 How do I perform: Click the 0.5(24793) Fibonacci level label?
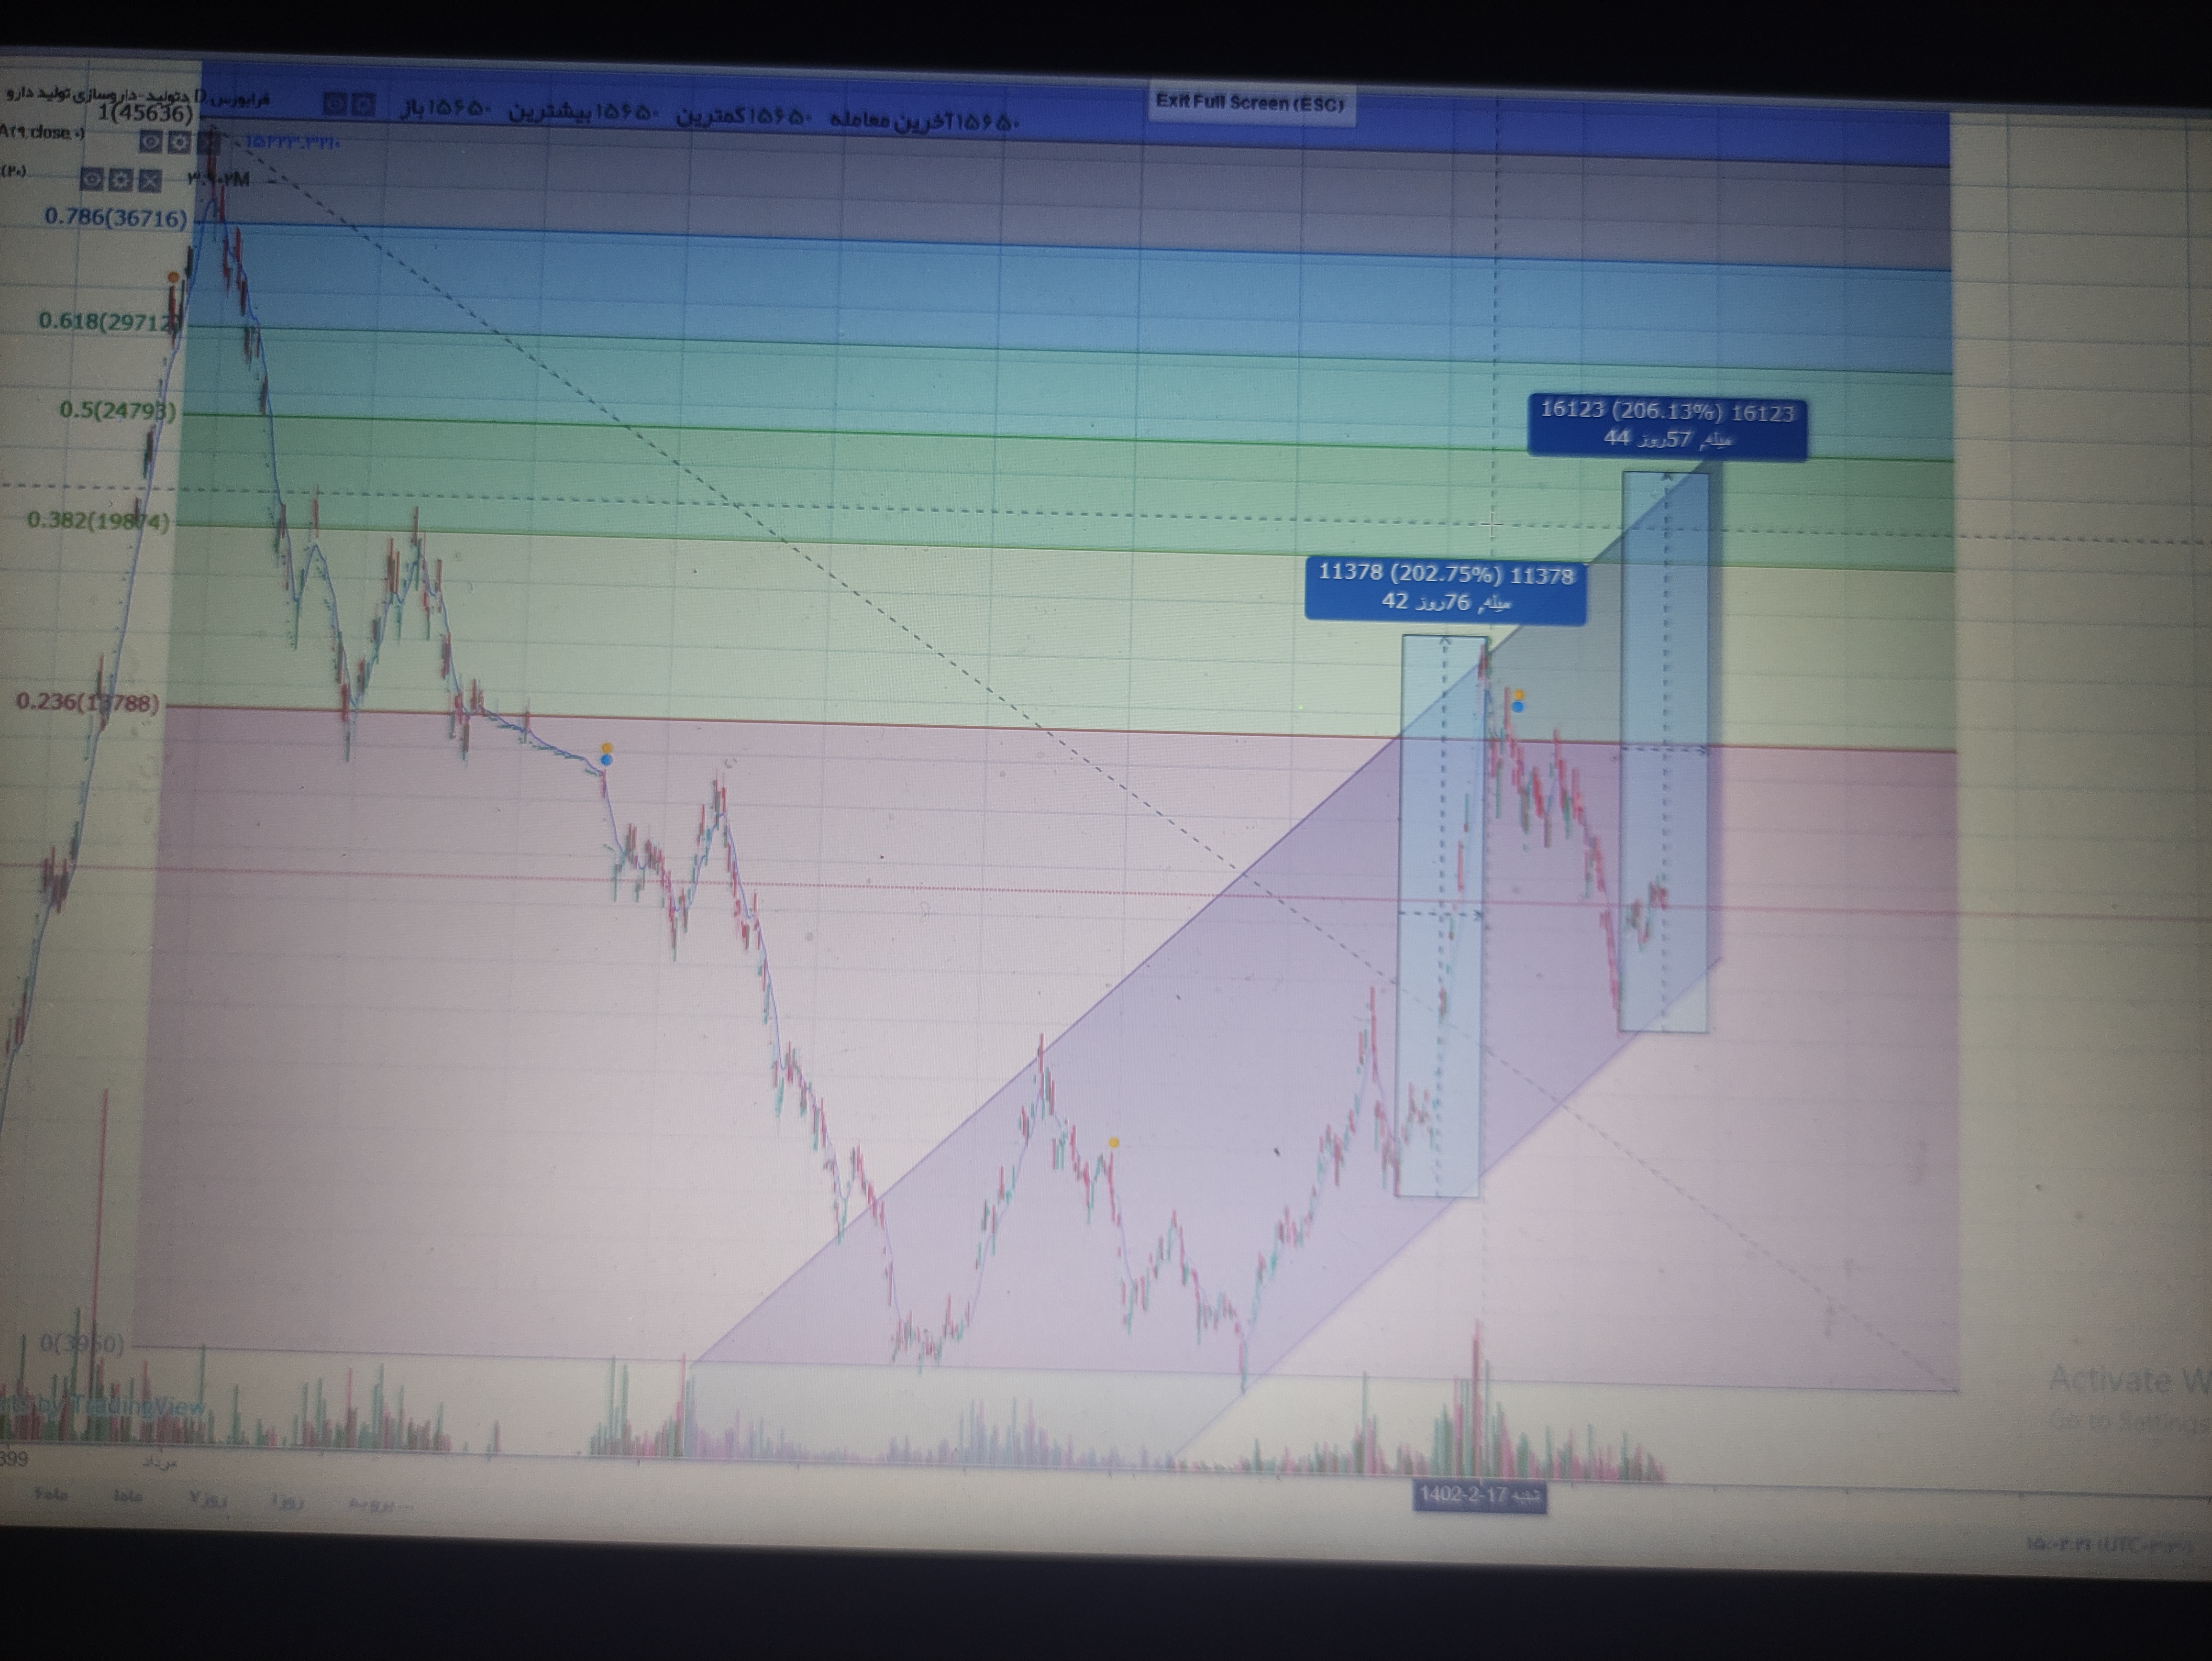tap(117, 410)
